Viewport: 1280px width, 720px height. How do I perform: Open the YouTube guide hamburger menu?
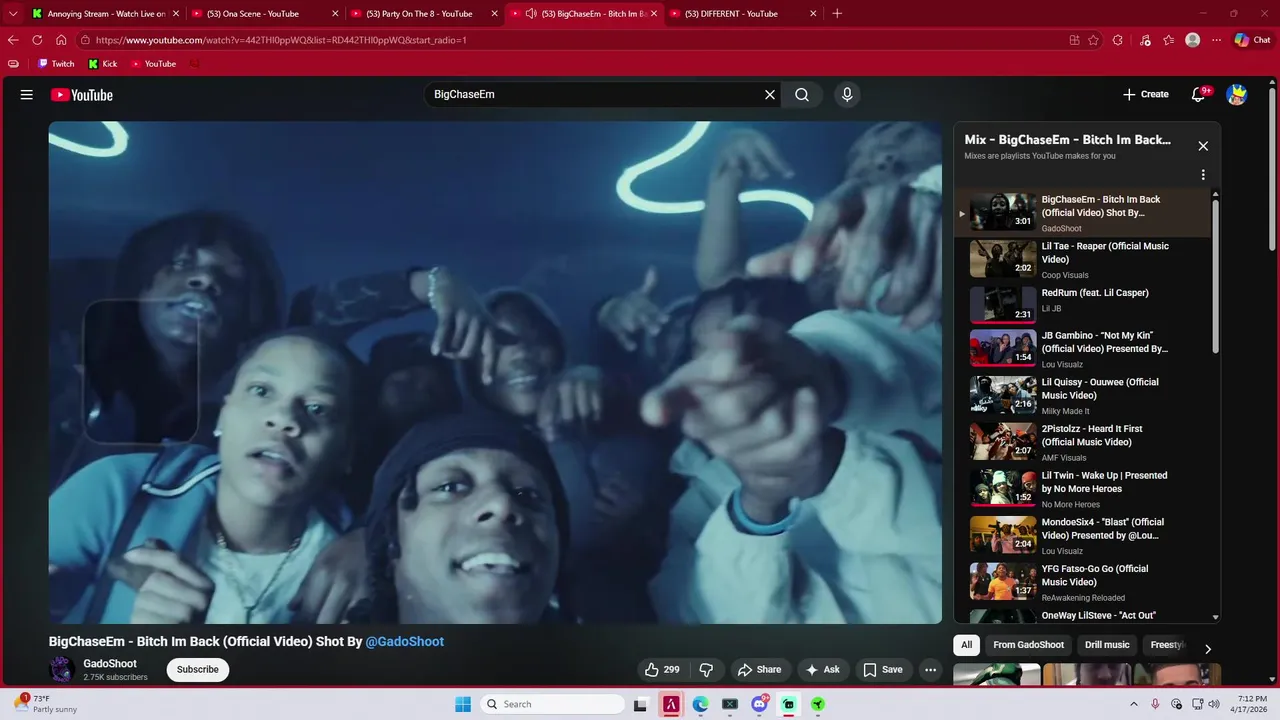click(27, 95)
